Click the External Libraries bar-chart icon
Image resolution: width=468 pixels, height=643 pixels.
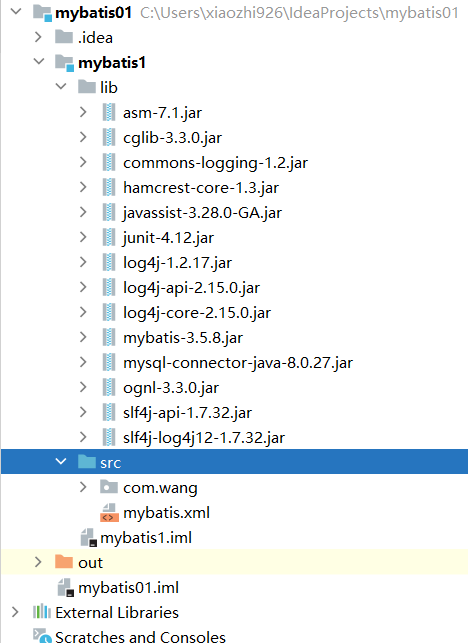tap(42, 611)
